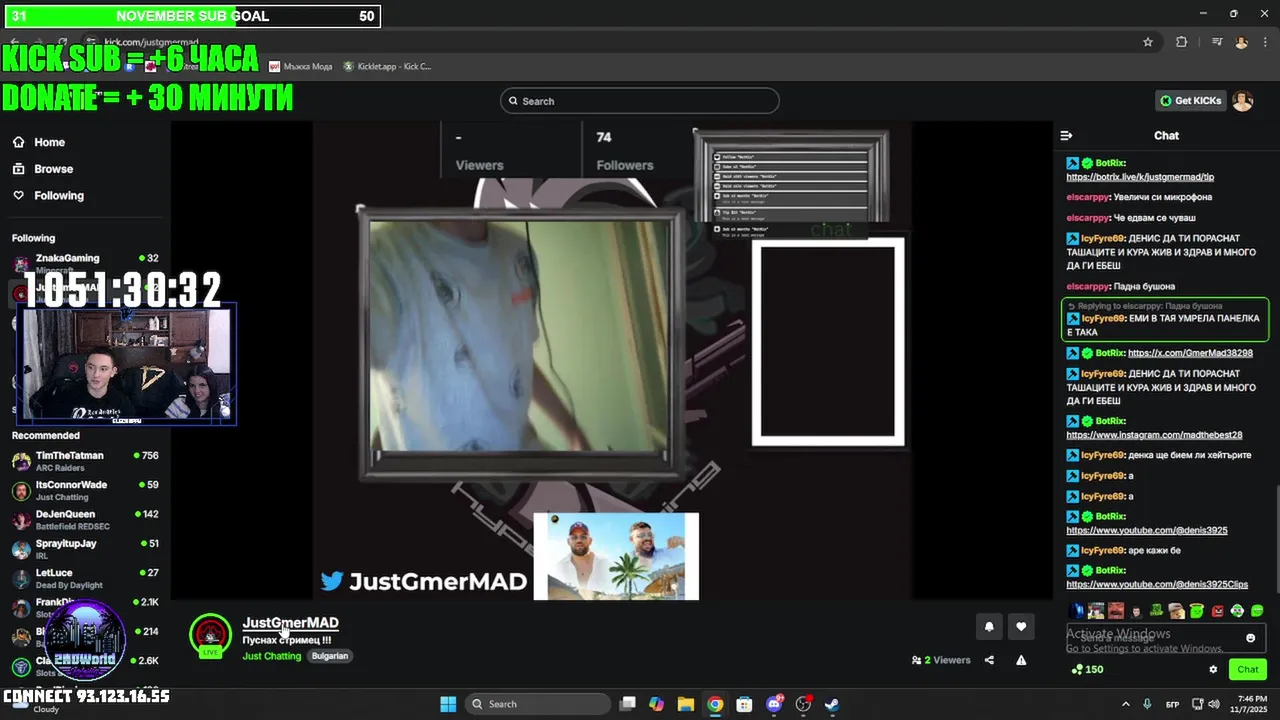Toggle stream notifications with the bell button
The width and height of the screenshot is (1280, 720).
(x=989, y=627)
